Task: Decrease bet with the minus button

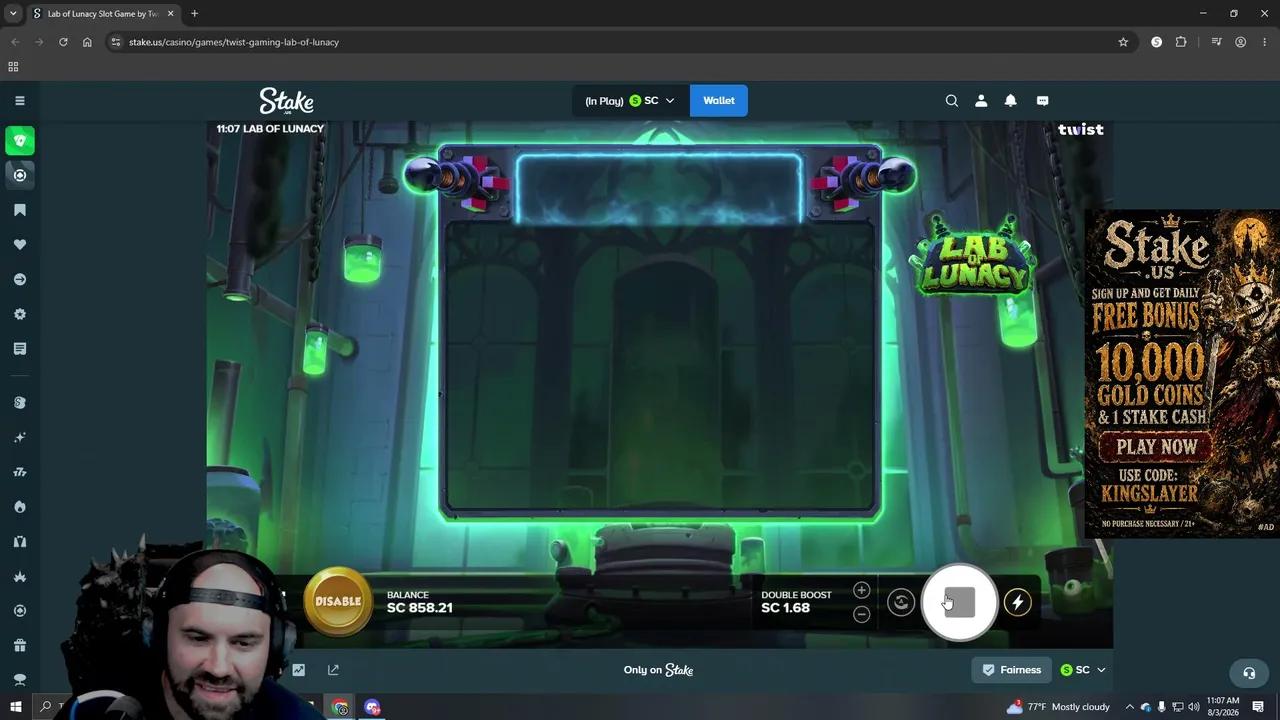Action: click(861, 614)
